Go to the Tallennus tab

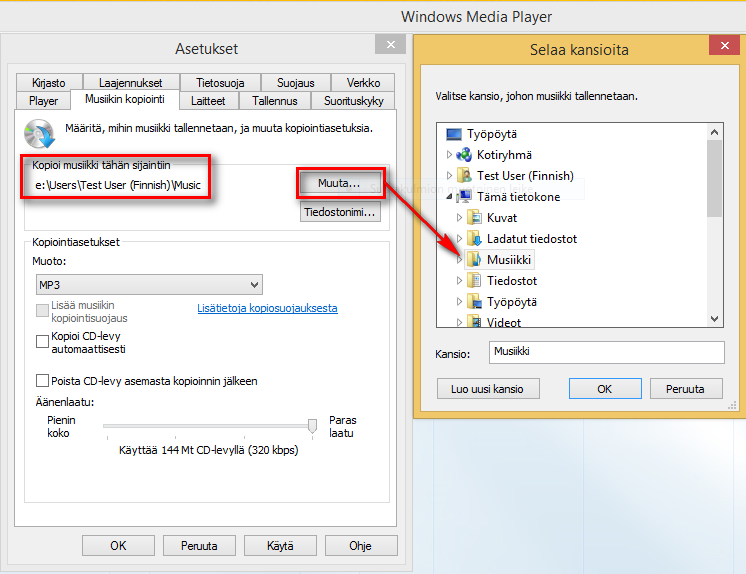(x=275, y=100)
